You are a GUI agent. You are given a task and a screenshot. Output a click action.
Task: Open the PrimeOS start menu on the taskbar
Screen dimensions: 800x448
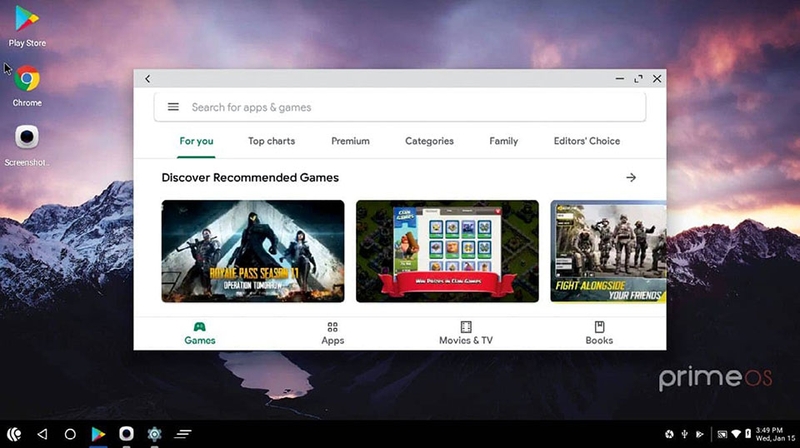coord(14,434)
